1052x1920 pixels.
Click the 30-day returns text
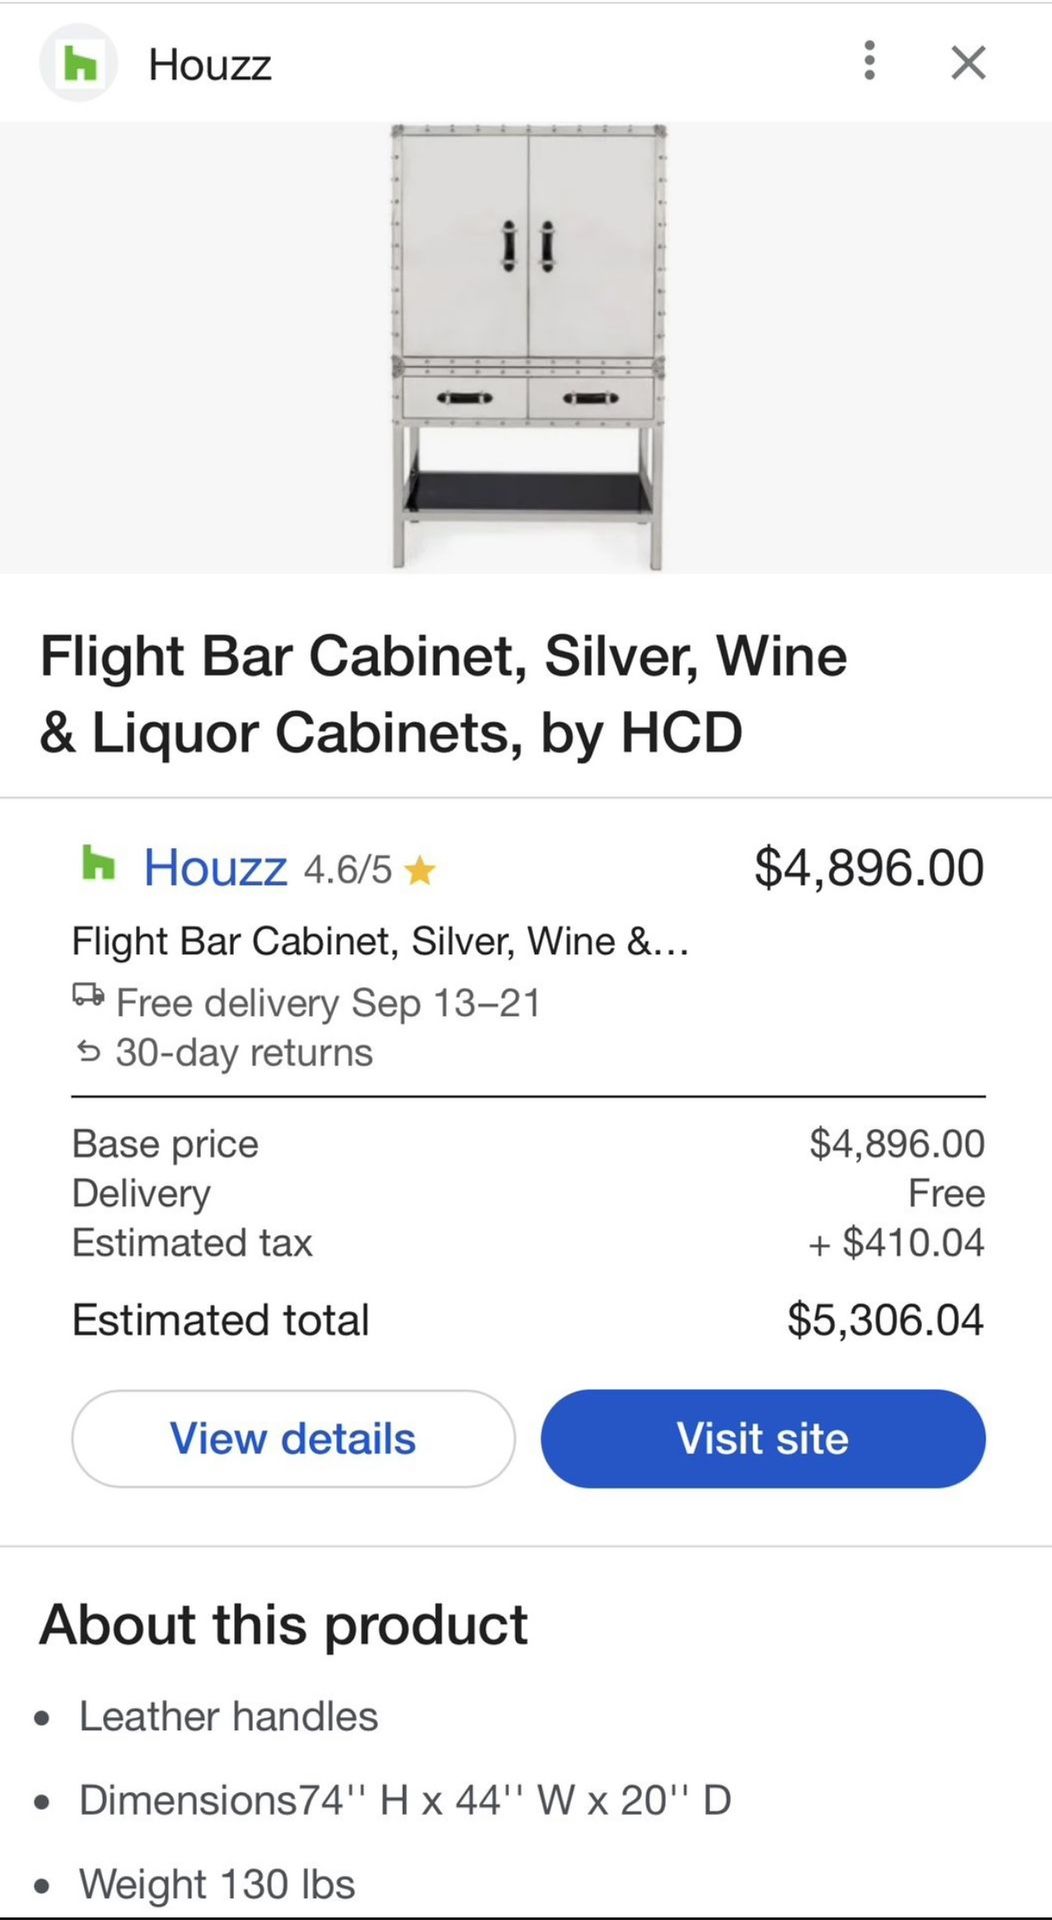[243, 1052]
